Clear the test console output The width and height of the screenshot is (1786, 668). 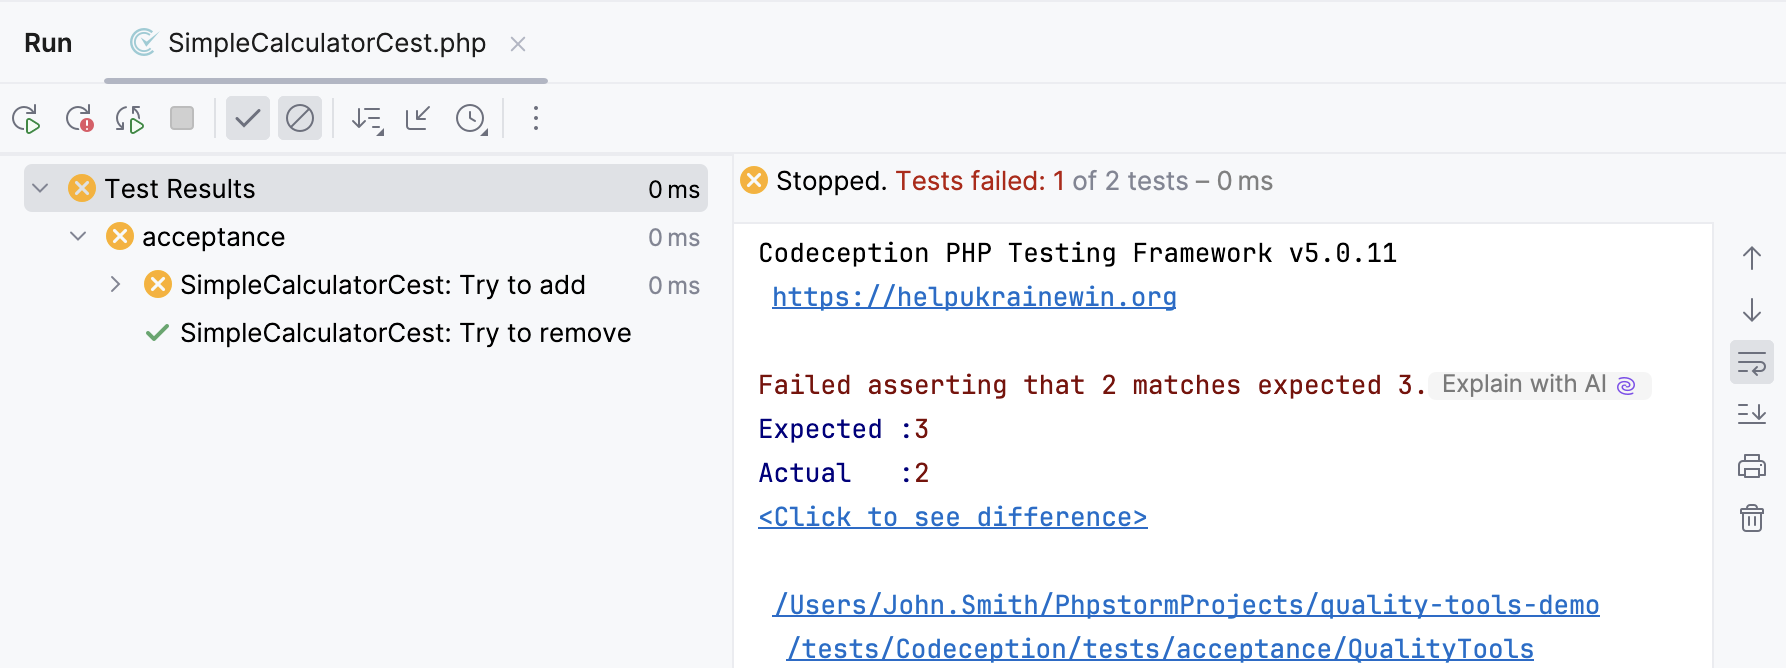pos(1752,518)
